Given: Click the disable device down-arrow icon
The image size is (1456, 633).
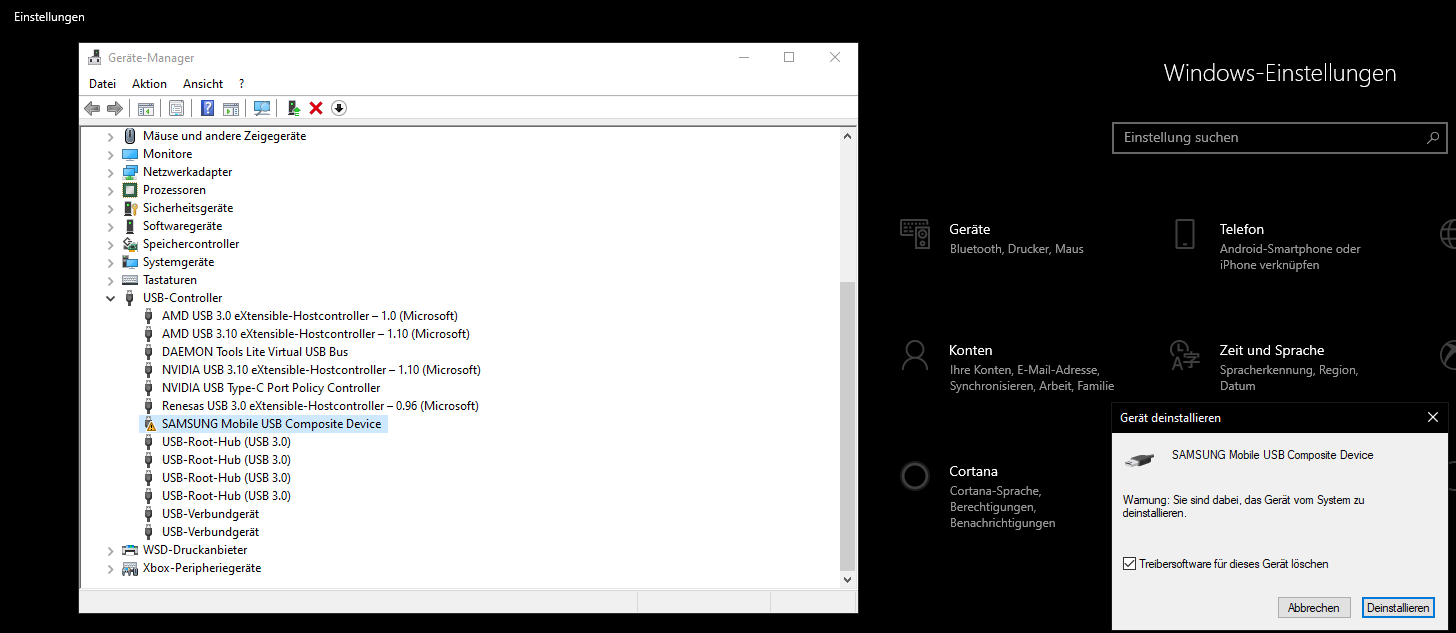Looking at the screenshot, I should tap(339, 108).
